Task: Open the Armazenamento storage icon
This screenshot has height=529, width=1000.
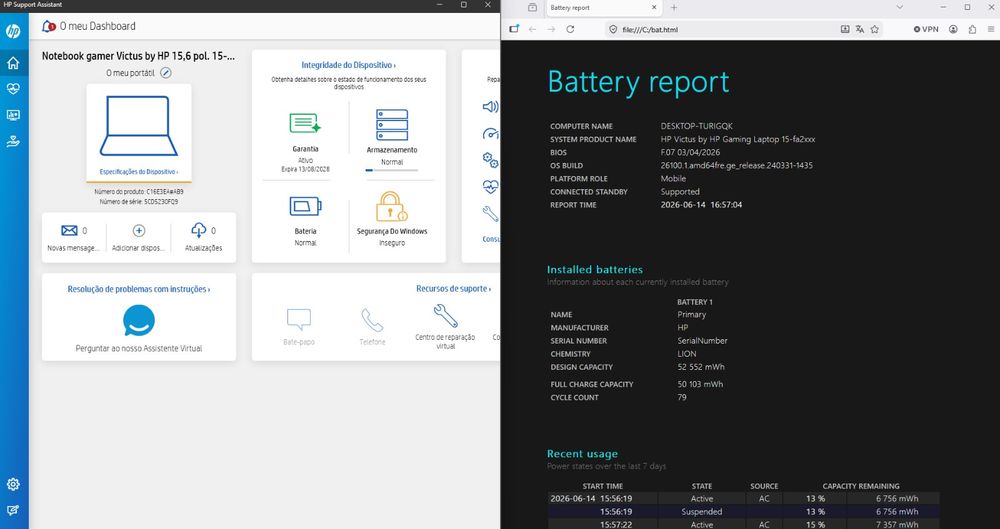Action: pyautogui.click(x=392, y=124)
